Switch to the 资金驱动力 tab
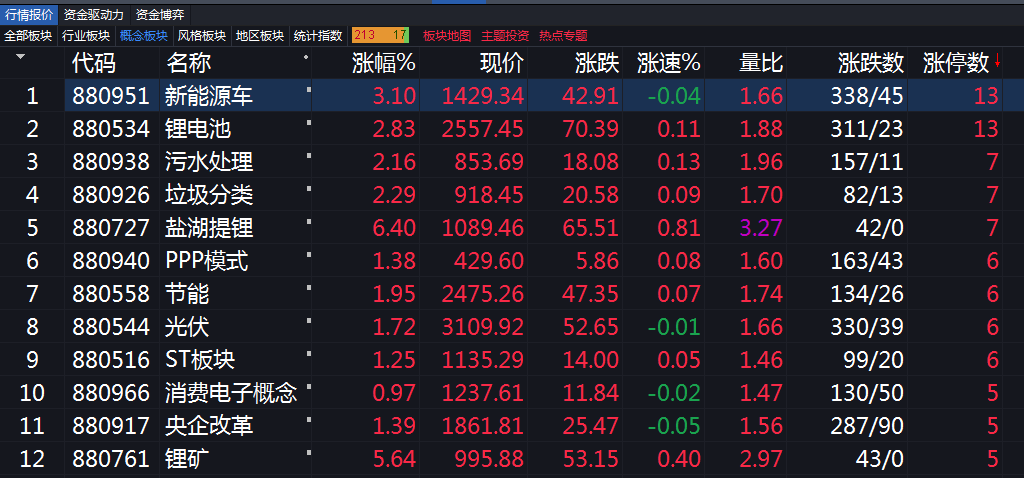Image resolution: width=1024 pixels, height=478 pixels. [93, 14]
